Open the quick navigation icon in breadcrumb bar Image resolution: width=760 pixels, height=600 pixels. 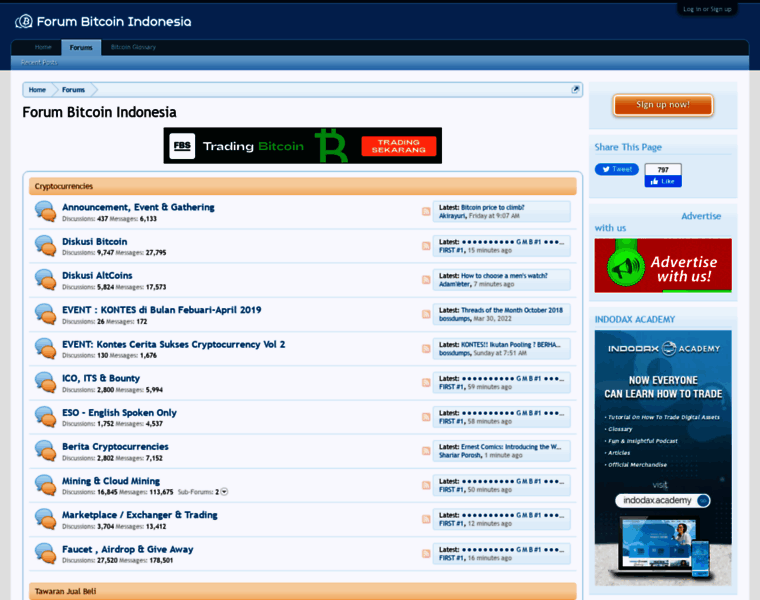pos(575,89)
